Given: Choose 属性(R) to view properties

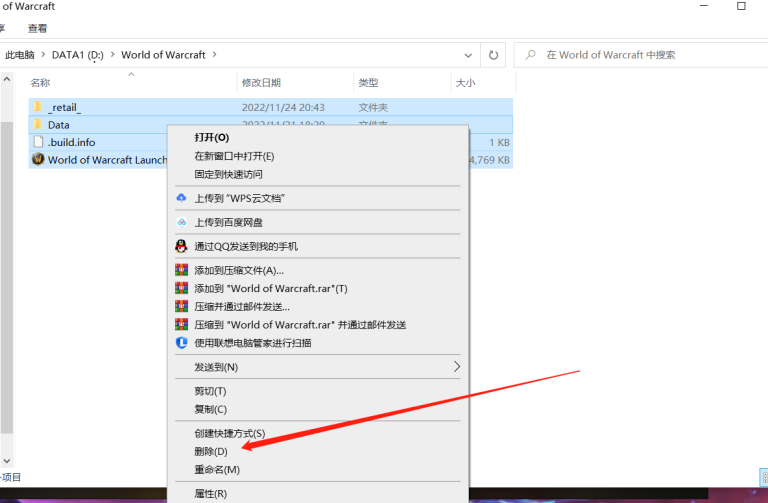Looking at the screenshot, I should 210,494.
